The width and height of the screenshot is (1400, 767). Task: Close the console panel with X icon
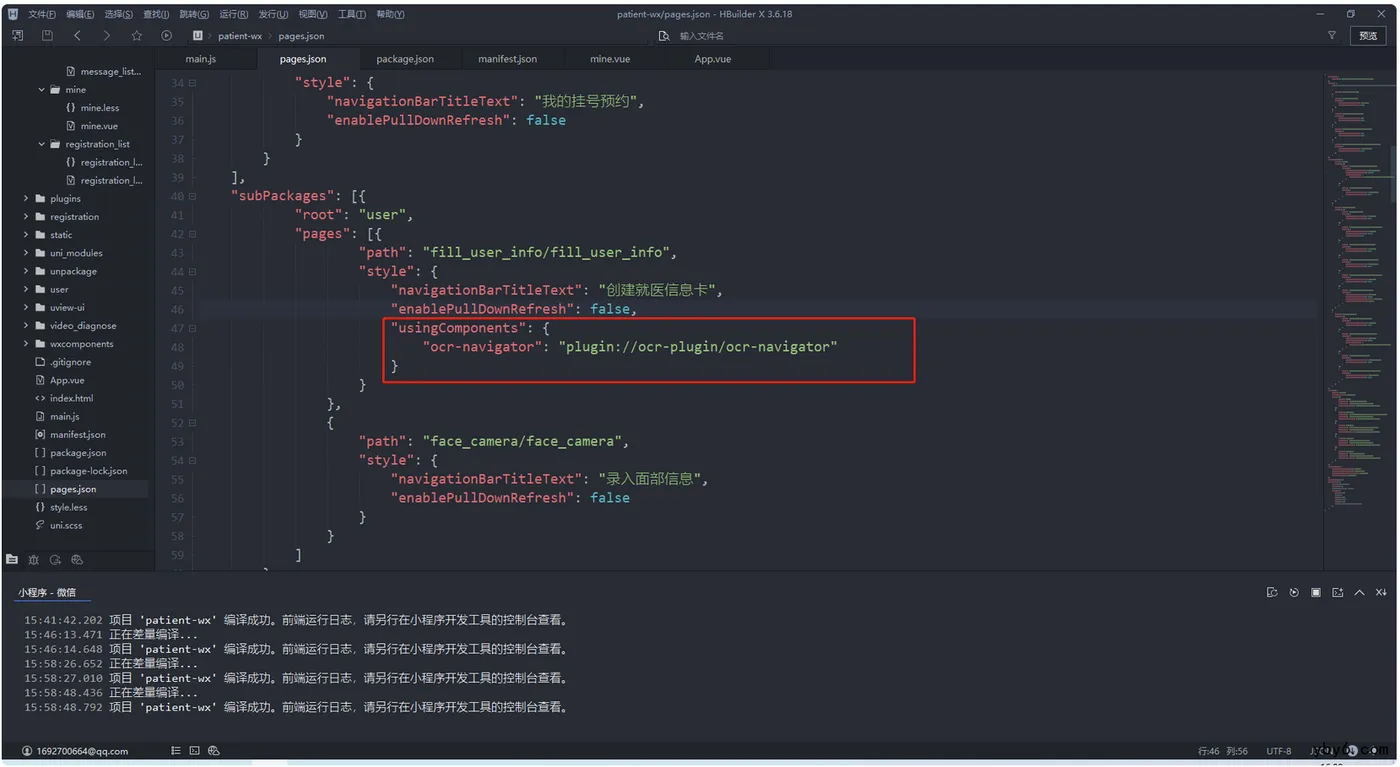1381,593
